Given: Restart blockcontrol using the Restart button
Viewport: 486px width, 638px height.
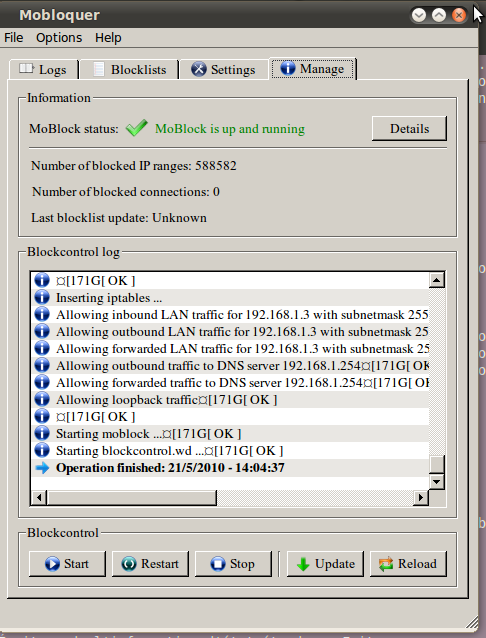Looking at the screenshot, I should [150, 564].
